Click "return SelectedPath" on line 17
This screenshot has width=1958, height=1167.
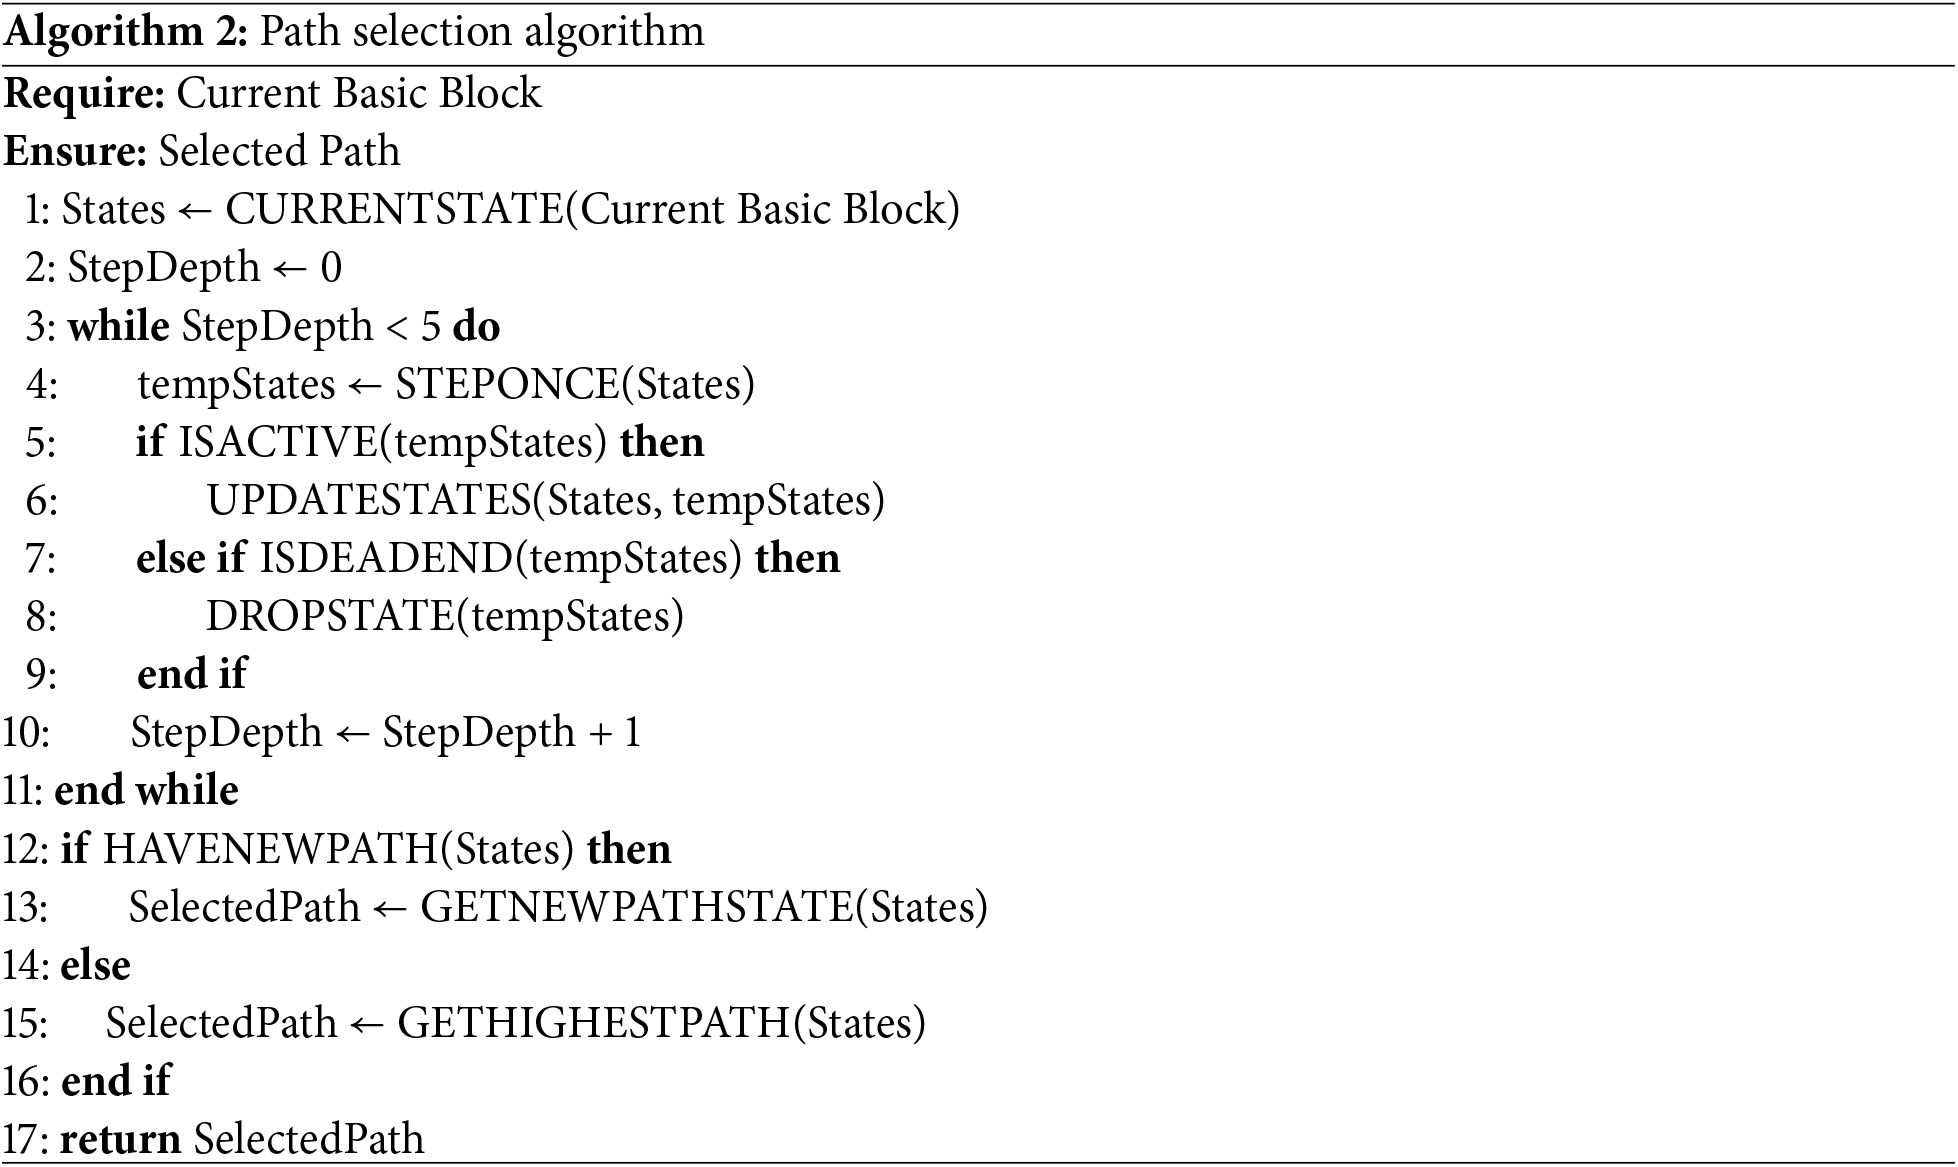click(x=242, y=1139)
